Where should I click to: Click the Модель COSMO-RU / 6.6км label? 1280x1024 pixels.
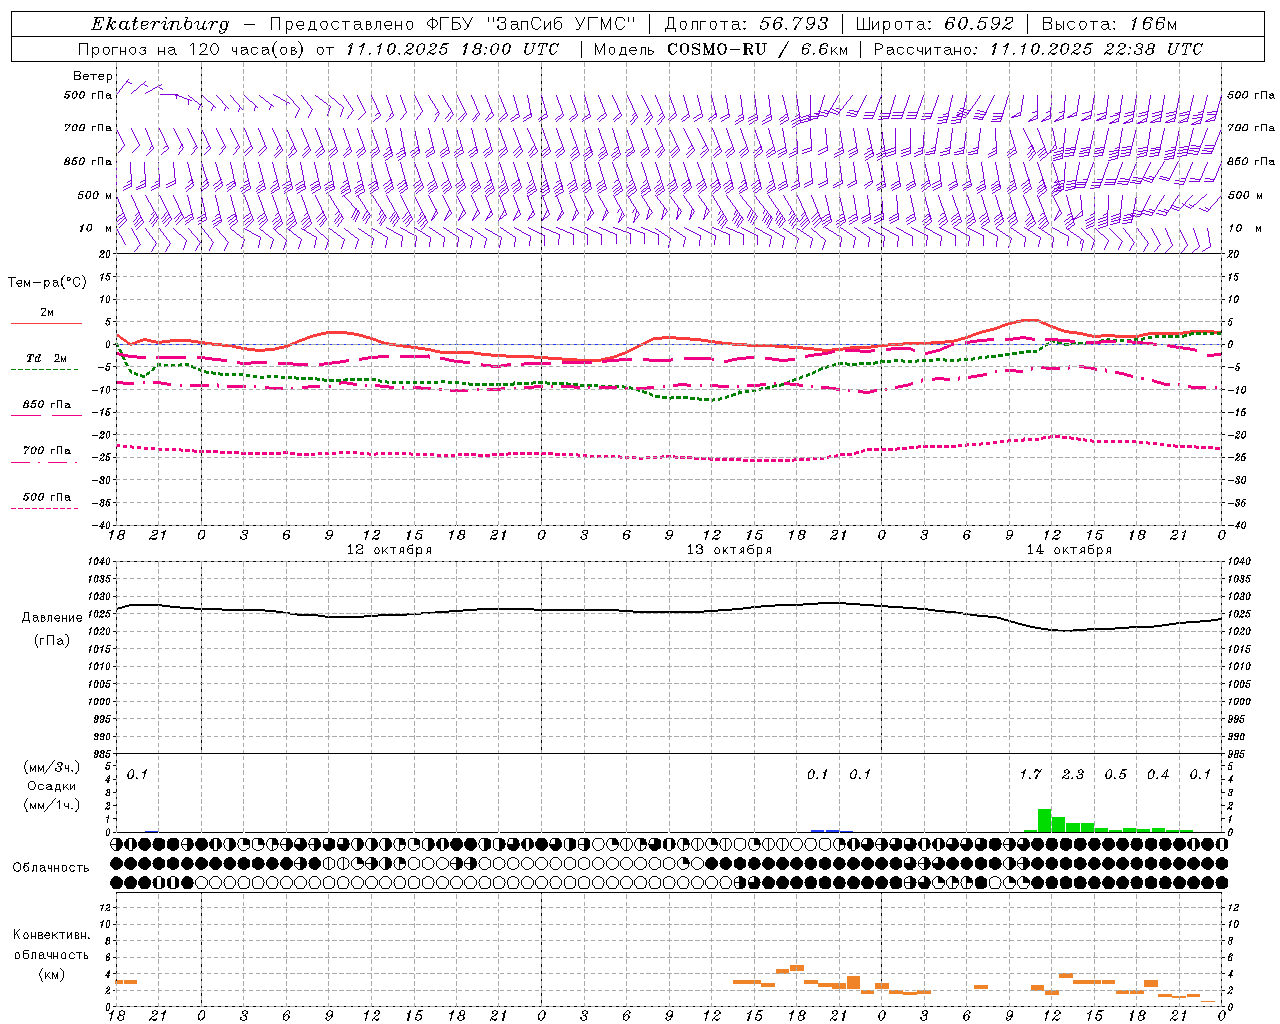[720, 49]
